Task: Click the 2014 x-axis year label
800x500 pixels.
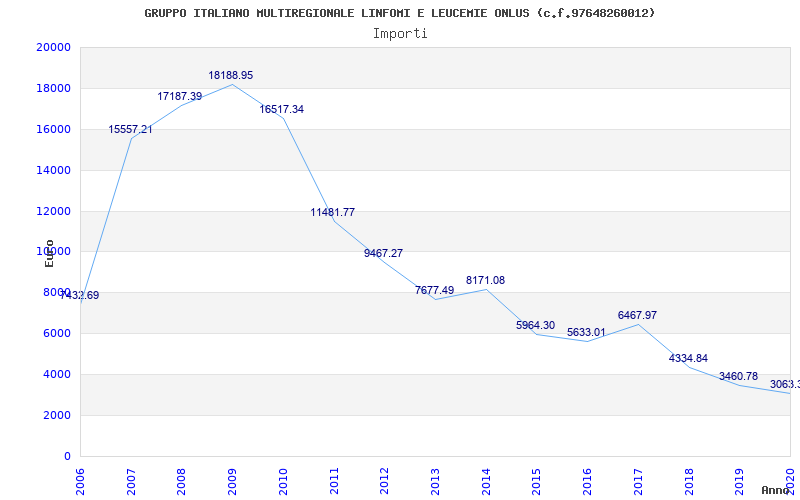Action: pos(486,481)
